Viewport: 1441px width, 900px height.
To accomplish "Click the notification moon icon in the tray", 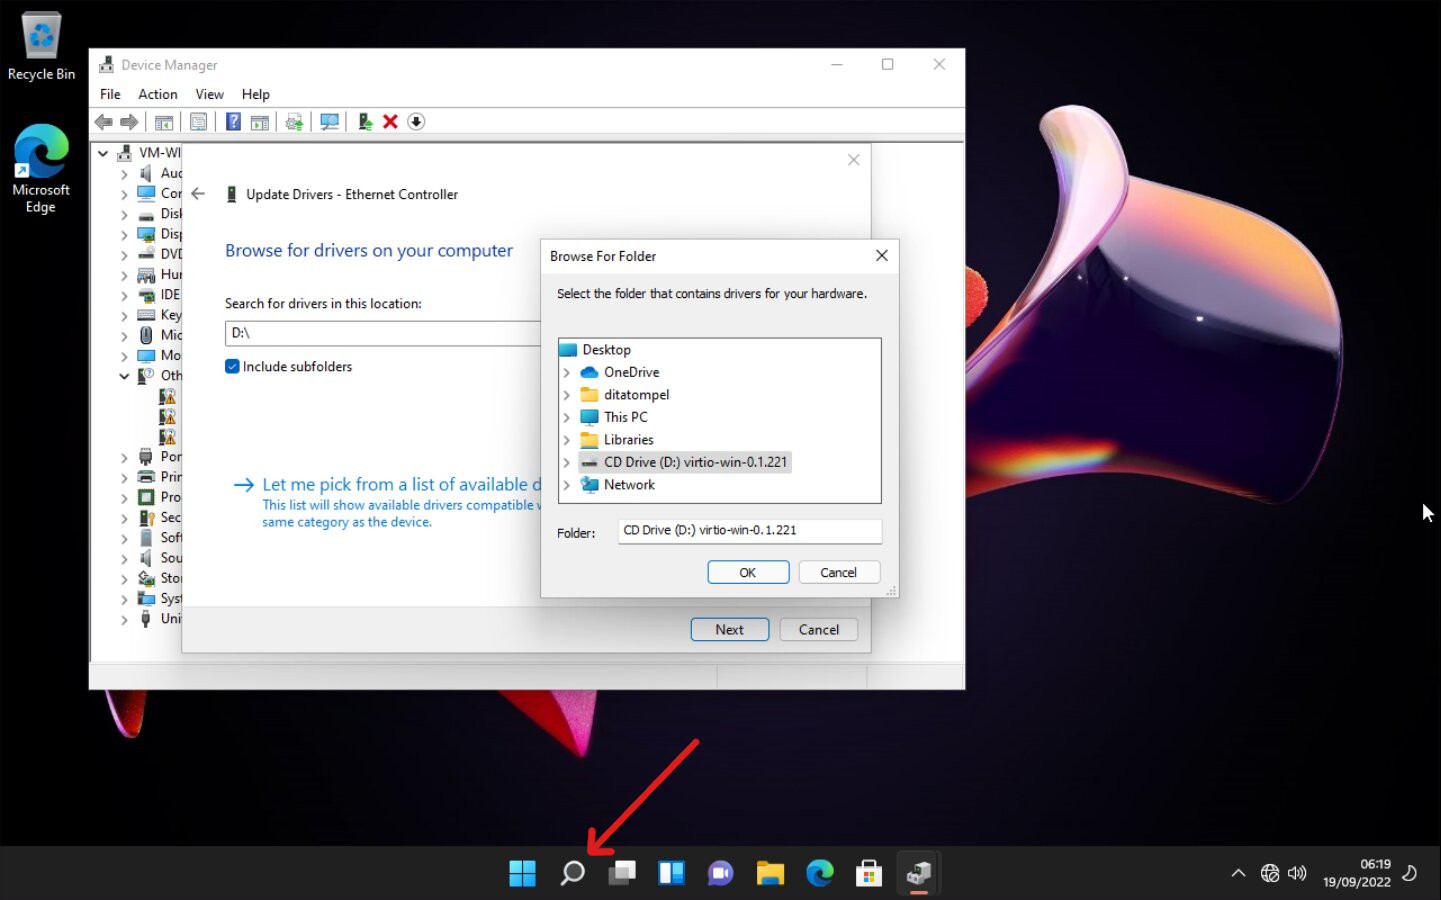I will (1410, 873).
